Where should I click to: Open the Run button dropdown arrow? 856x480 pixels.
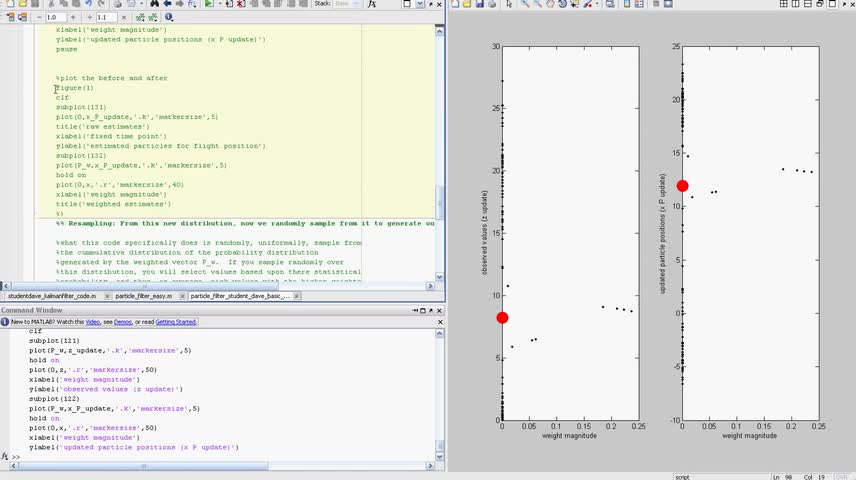pyautogui.click(x=220, y=4)
